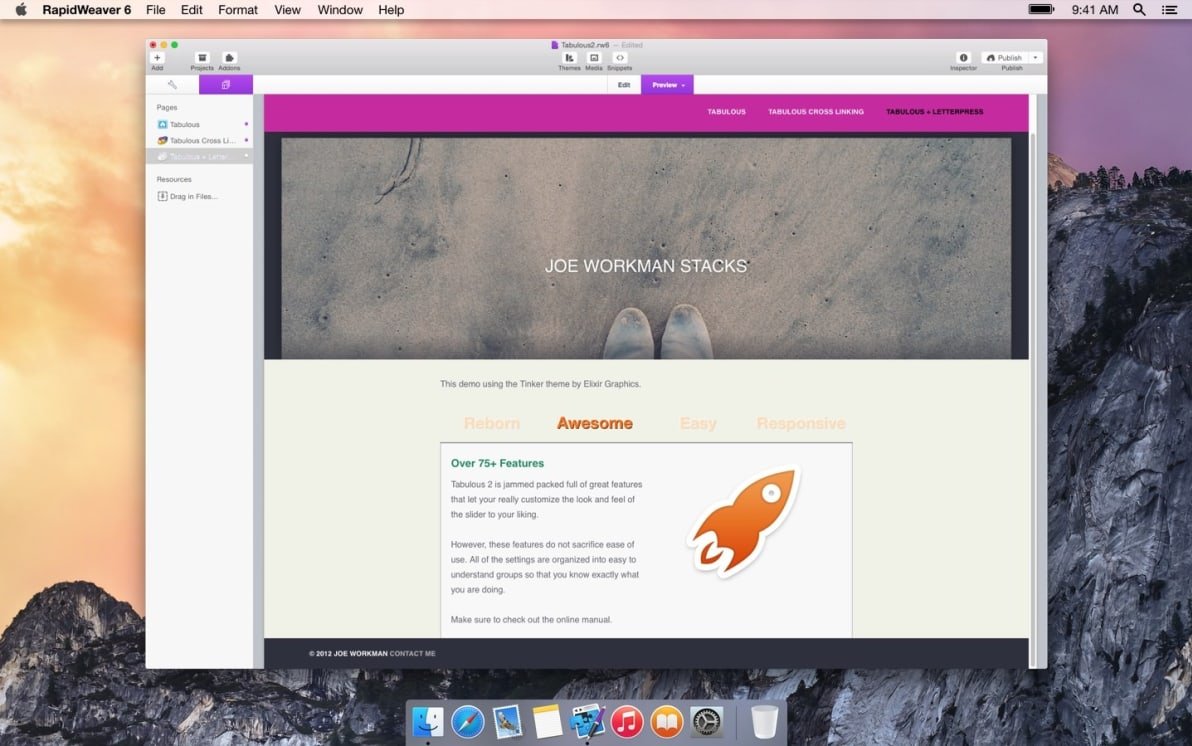Select the Awesome tab in the preview
Viewport: 1192px width, 746px height.
coord(595,423)
